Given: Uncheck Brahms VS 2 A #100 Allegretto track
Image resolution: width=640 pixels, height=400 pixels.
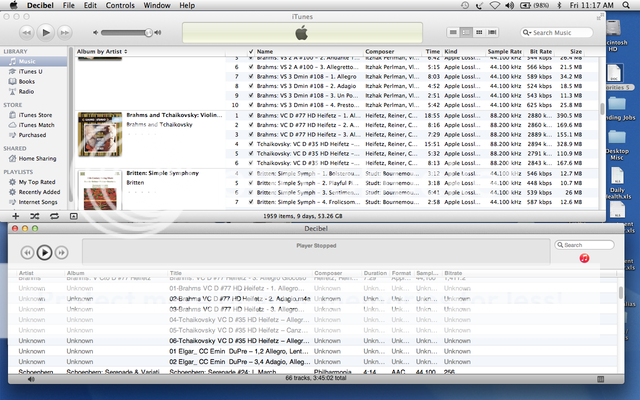Looking at the screenshot, I should (x=251, y=67).
